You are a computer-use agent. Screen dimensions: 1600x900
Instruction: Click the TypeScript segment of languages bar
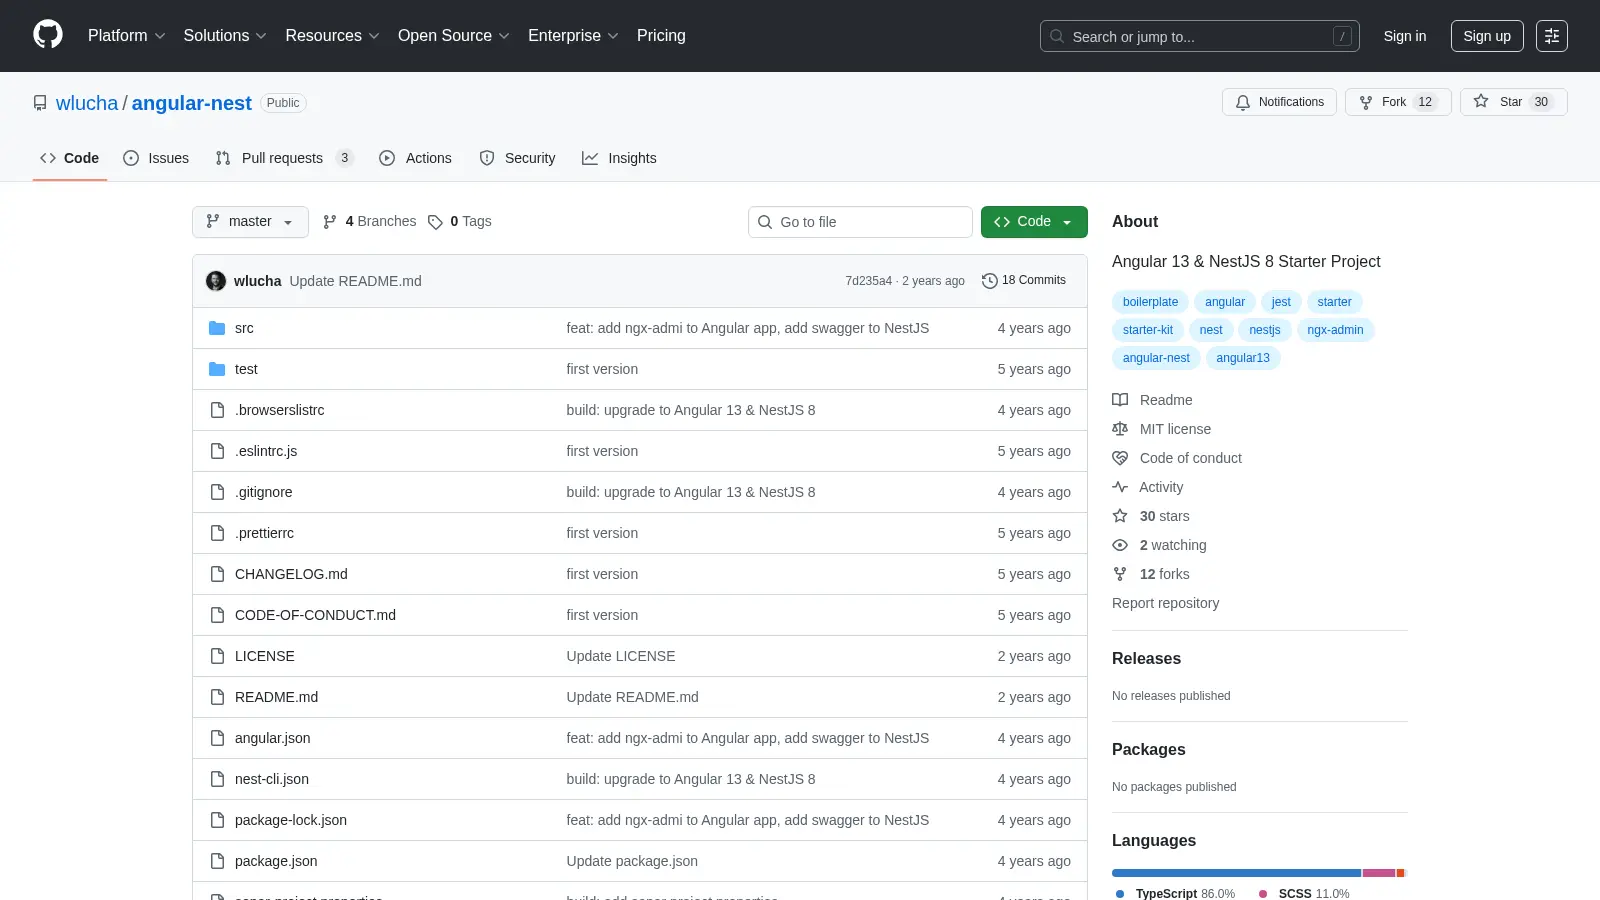pos(1236,873)
